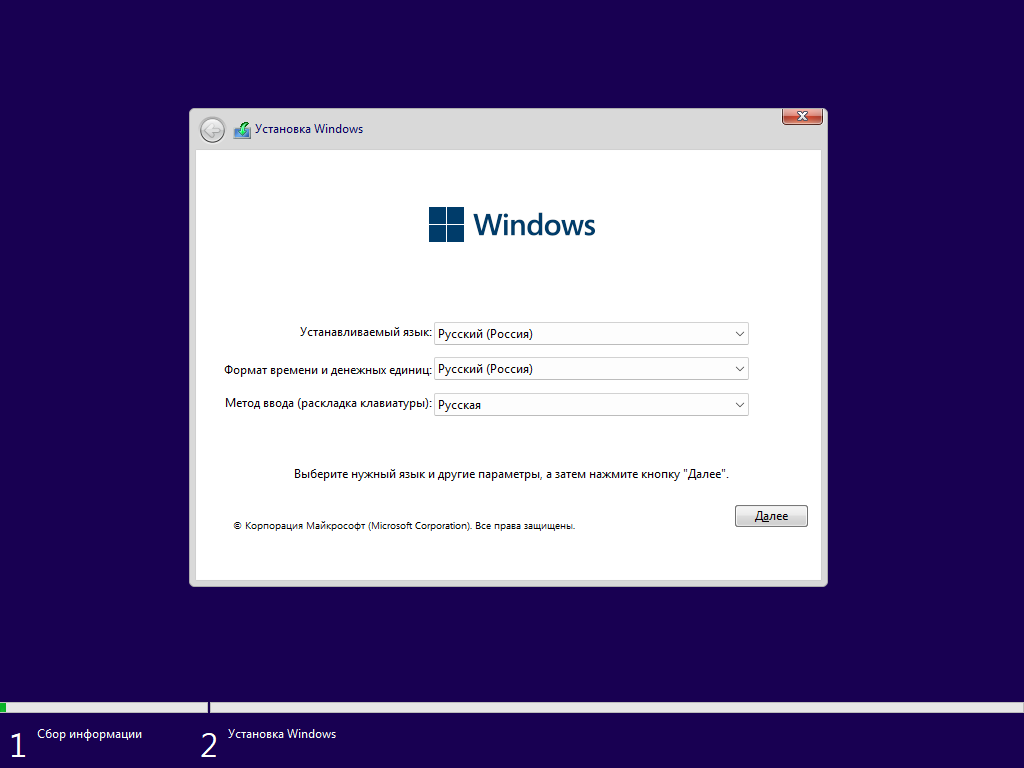The height and width of the screenshot is (768, 1024).
Task: Select the time format field showing Русский (Россия)
Action: (560, 368)
